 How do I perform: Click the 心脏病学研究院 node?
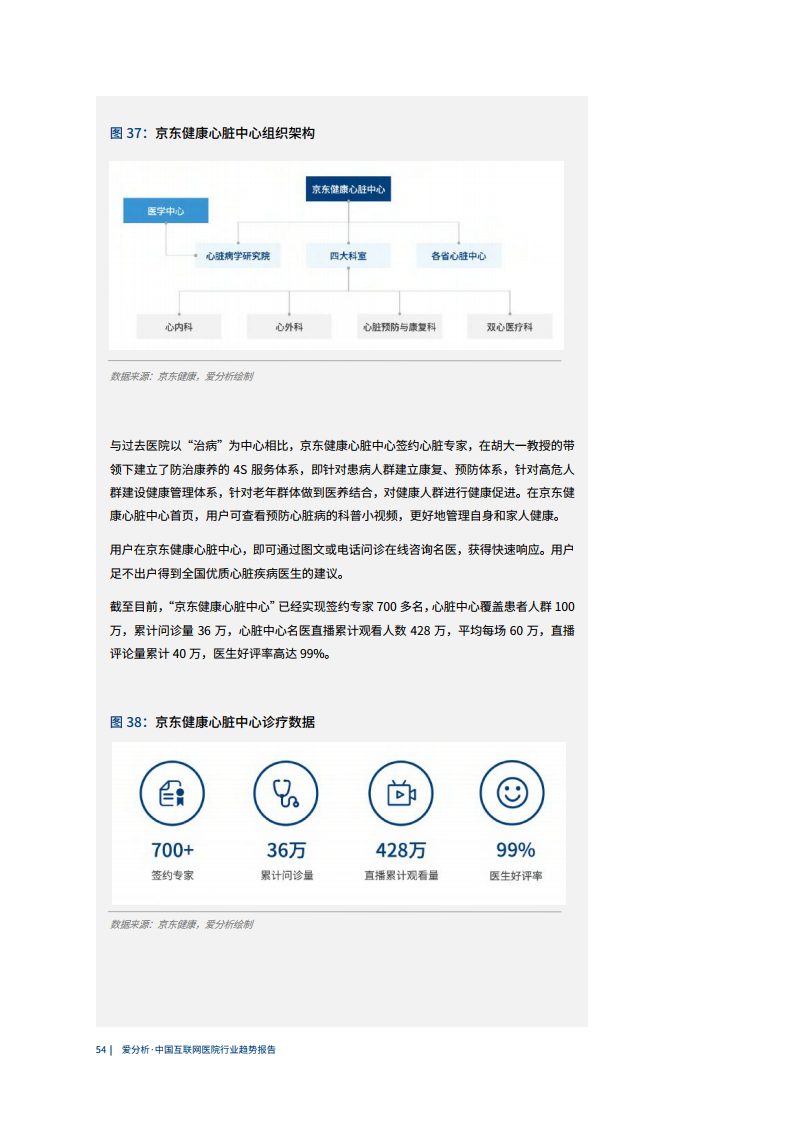tap(238, 255)
